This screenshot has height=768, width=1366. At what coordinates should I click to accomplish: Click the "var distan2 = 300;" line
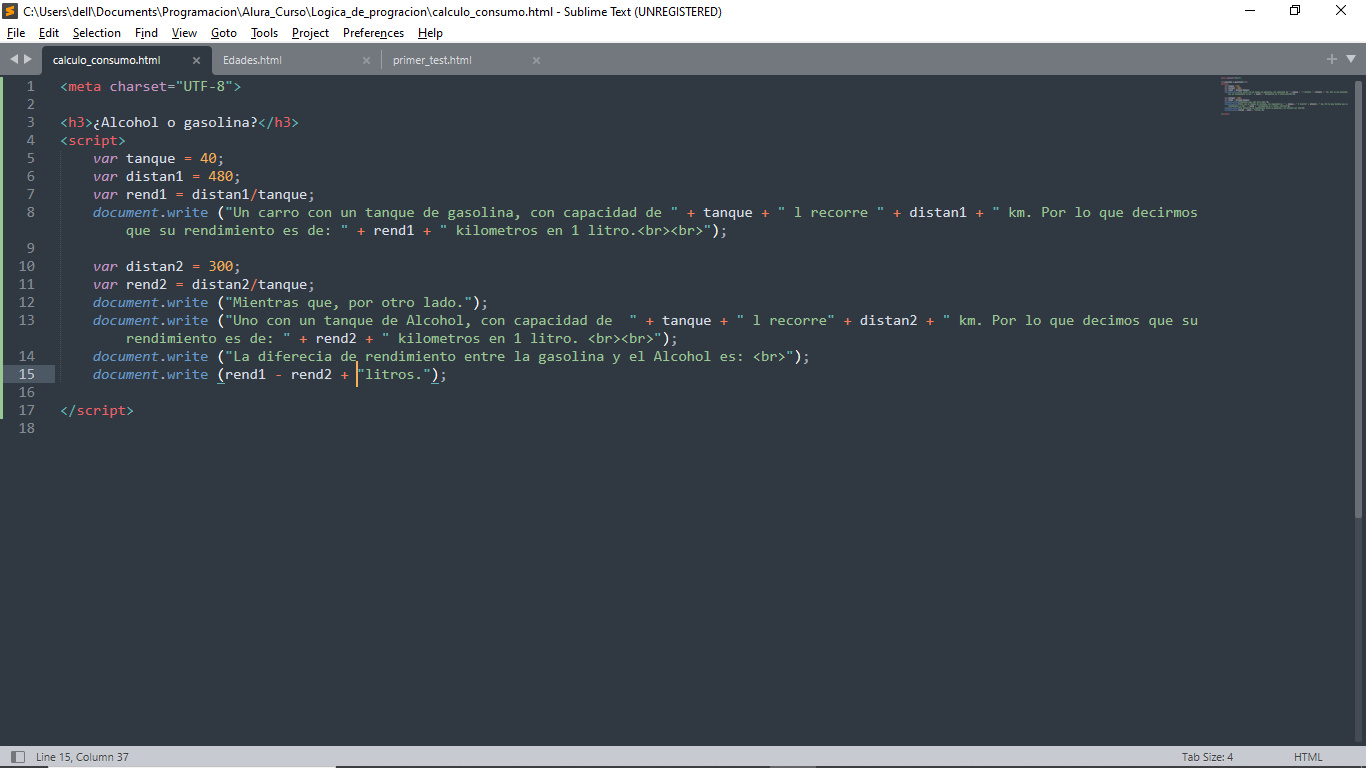coord(167,266)
